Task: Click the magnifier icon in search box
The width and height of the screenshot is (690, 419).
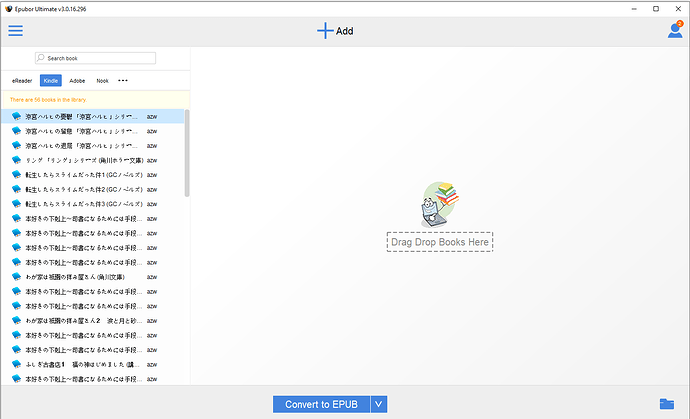Action: (x=41, y=58)
